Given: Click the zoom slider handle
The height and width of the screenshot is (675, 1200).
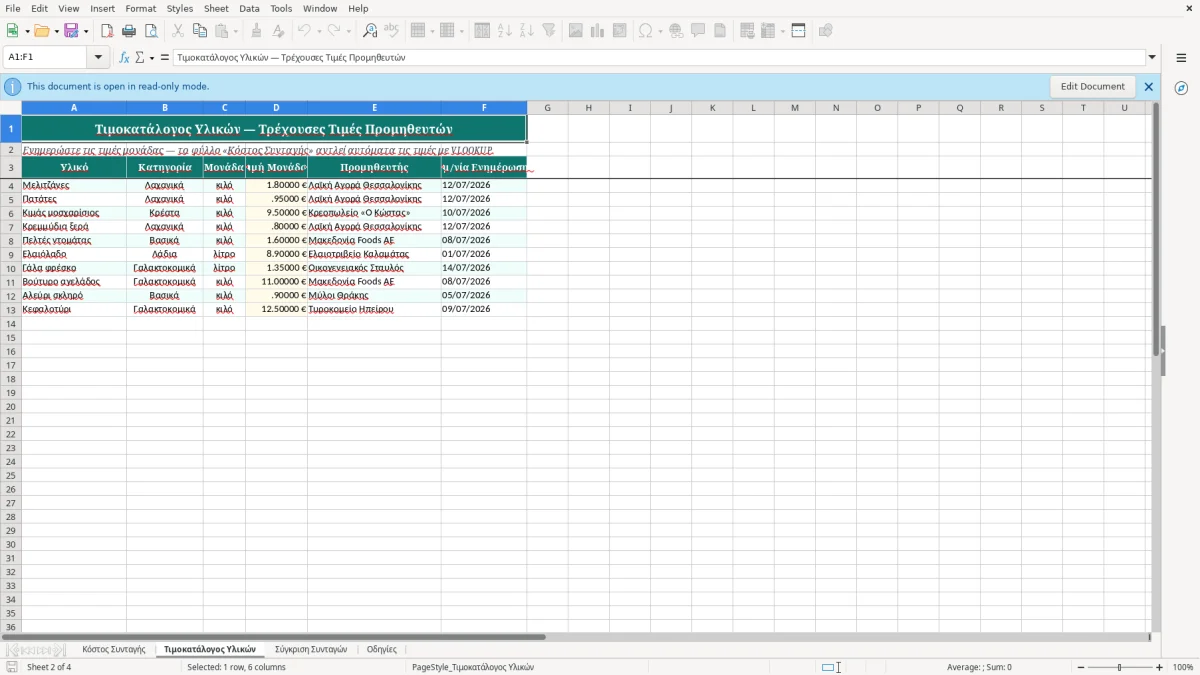Looking at the screenshot, I should 1119,667.
